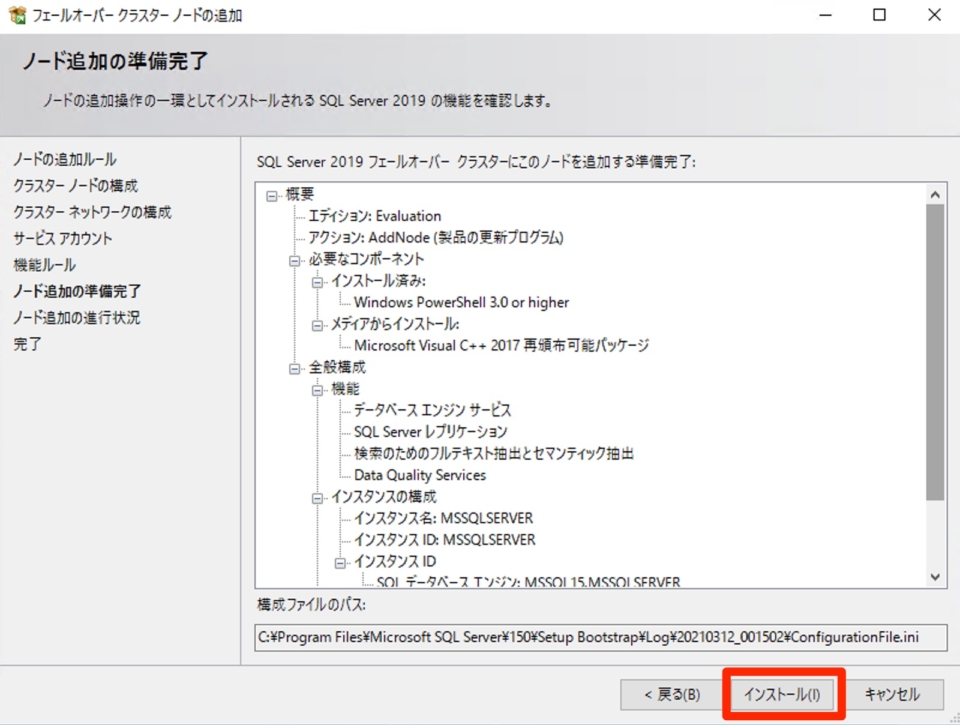960x725 pixels.
Task: Select the Data Quality Services row
Action: (x=420, y=475)
